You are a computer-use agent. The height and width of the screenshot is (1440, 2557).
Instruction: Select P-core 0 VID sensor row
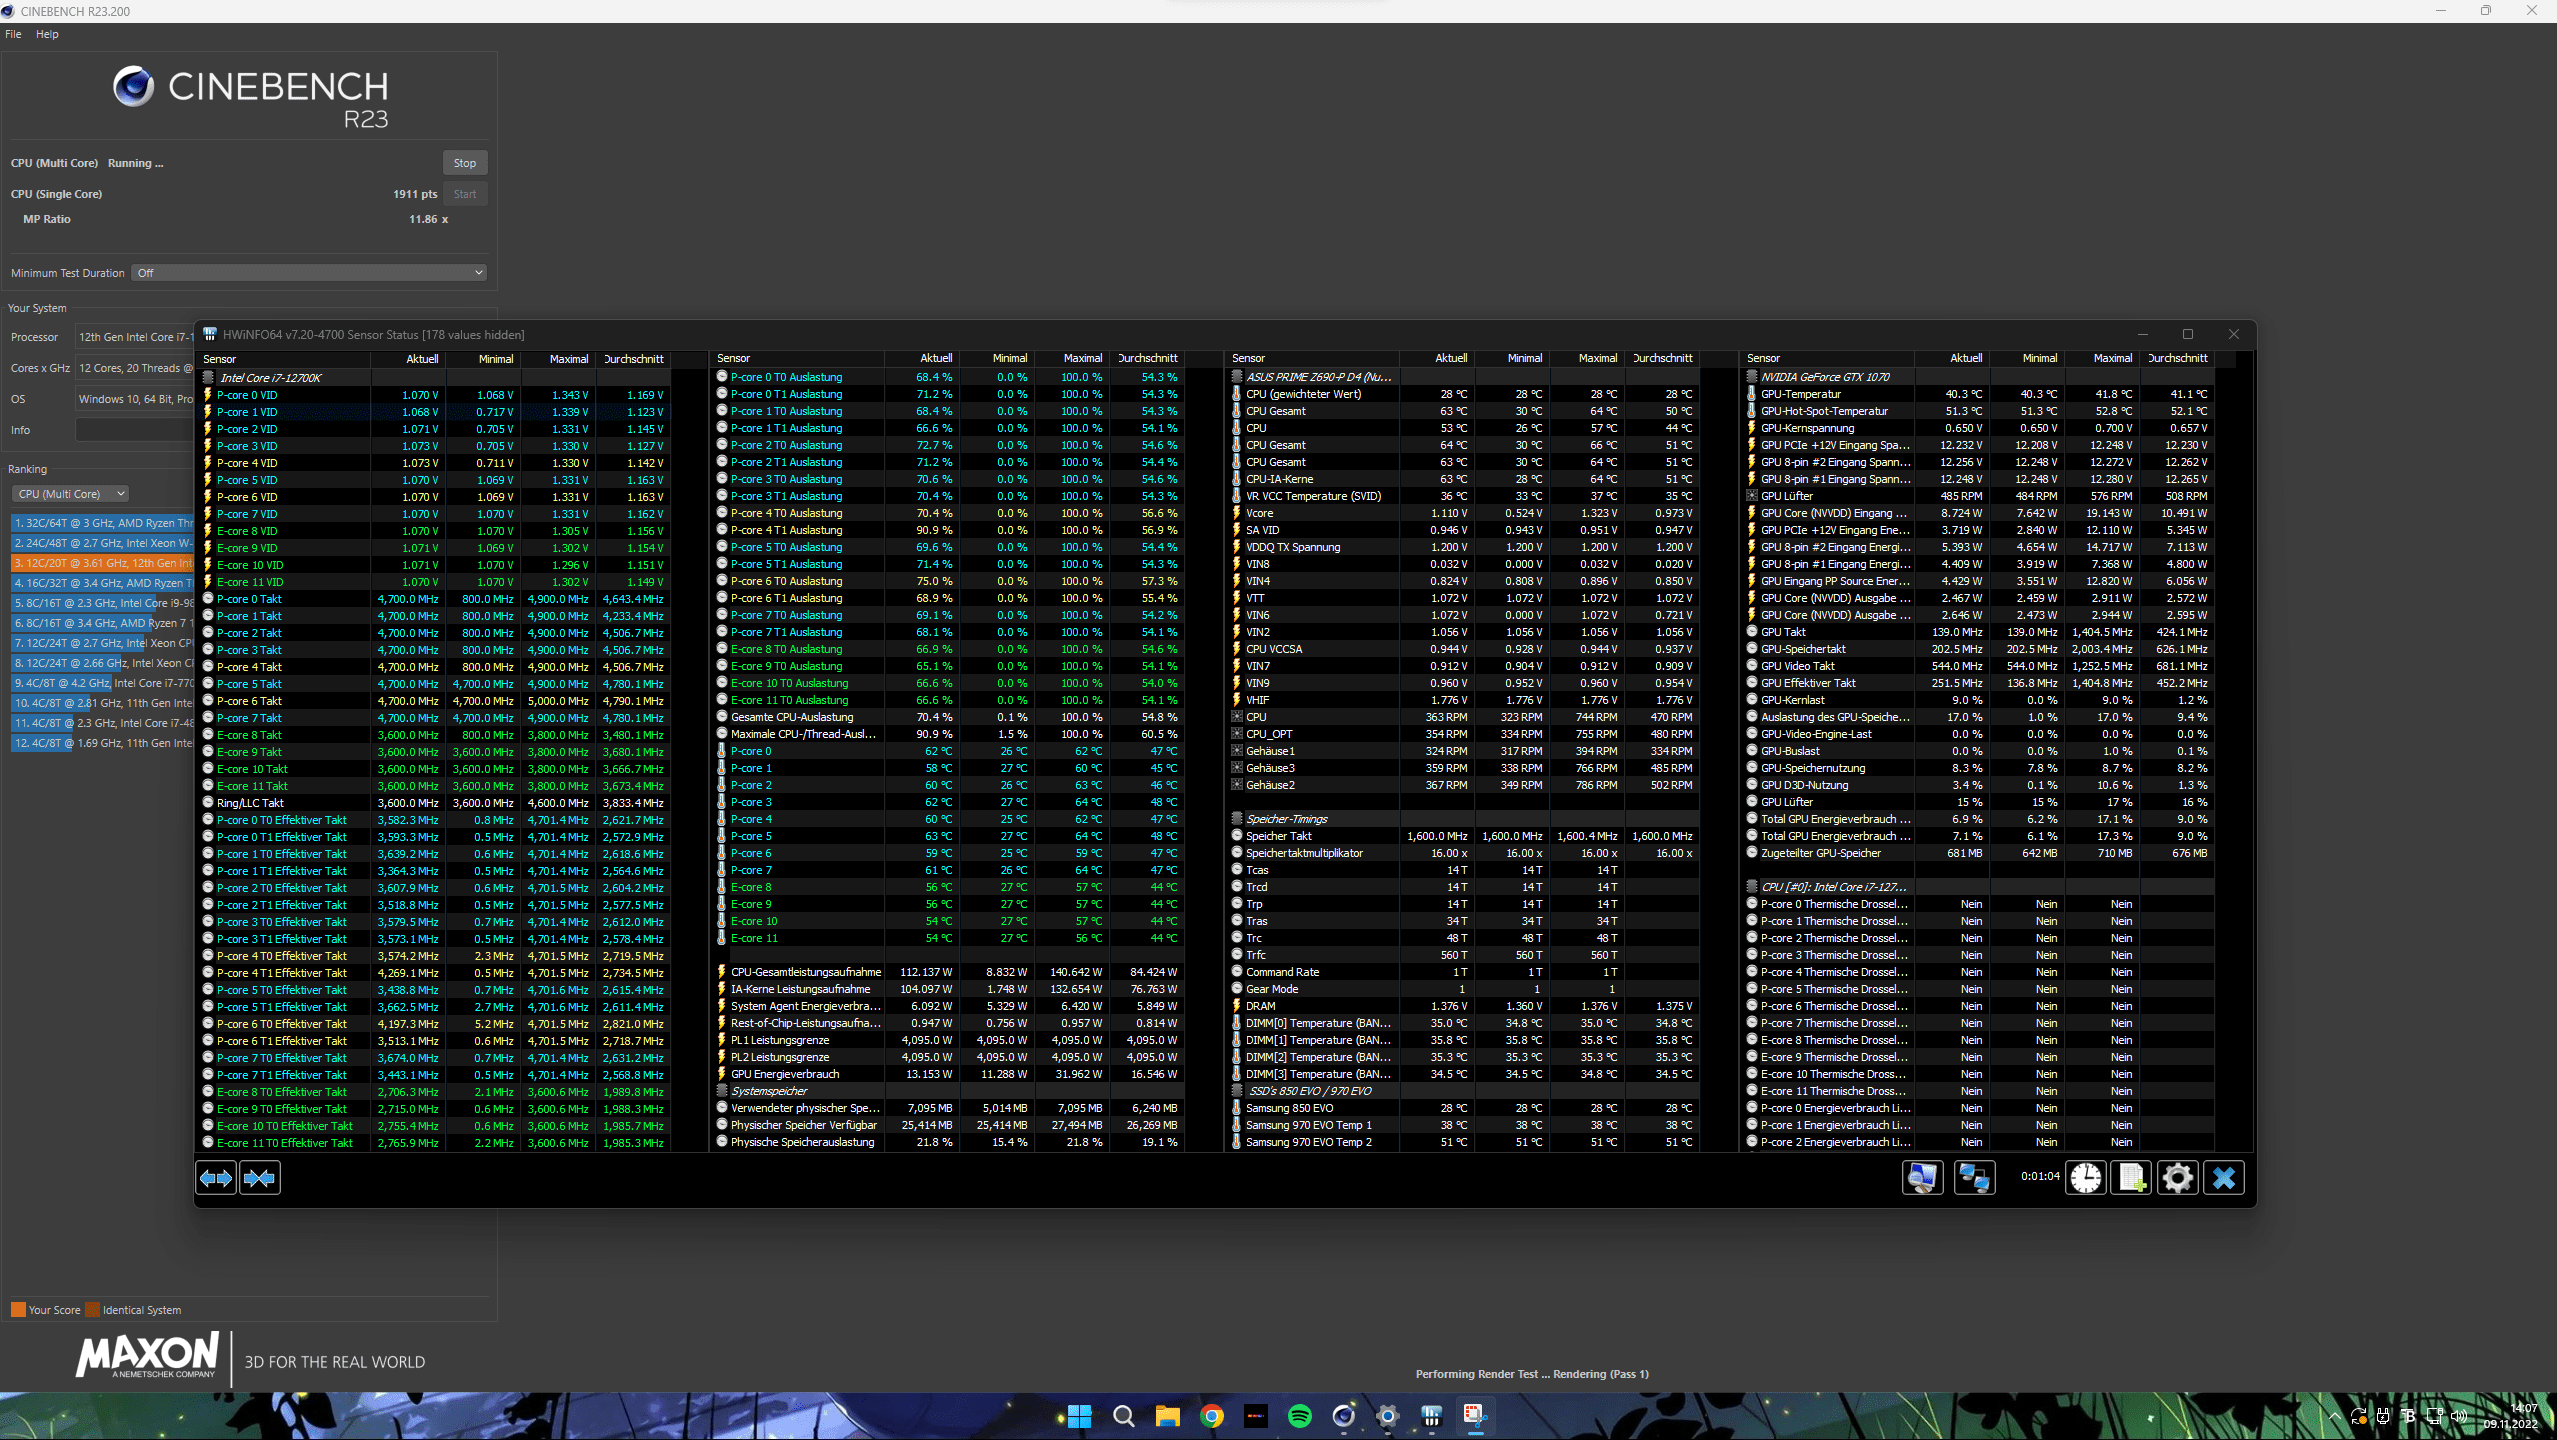tap(435, 395)
